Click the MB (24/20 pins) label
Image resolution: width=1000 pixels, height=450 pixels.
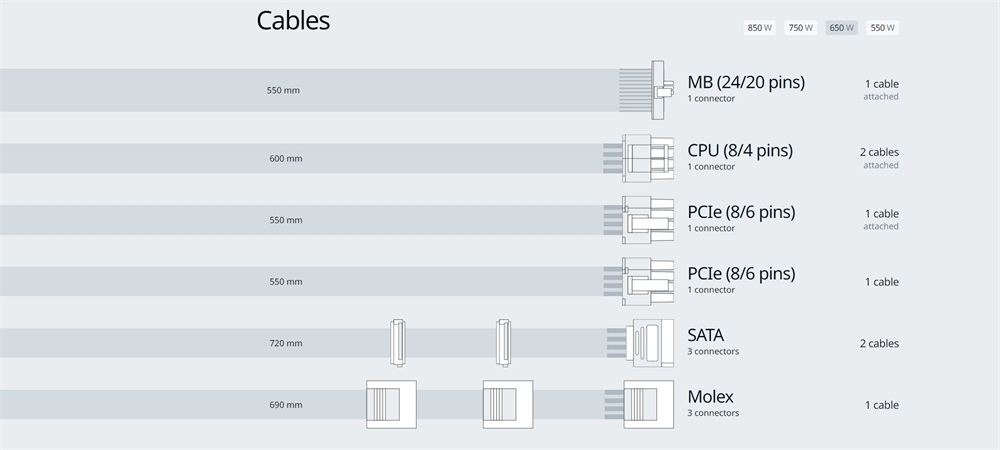point(746,82)
